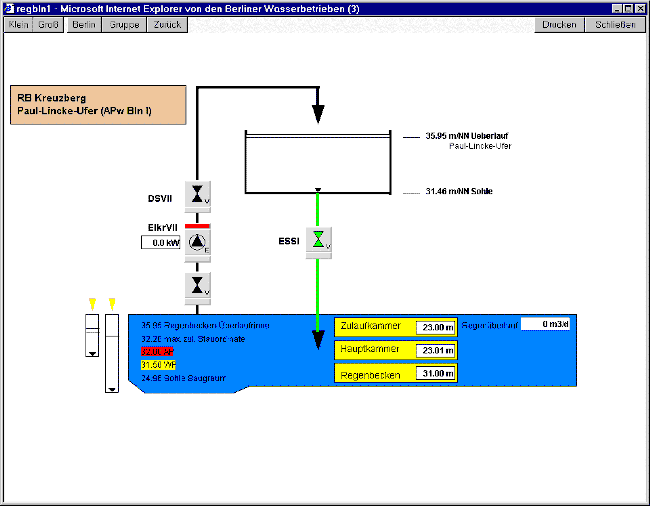Go to Gruppe view

point(124,25)
